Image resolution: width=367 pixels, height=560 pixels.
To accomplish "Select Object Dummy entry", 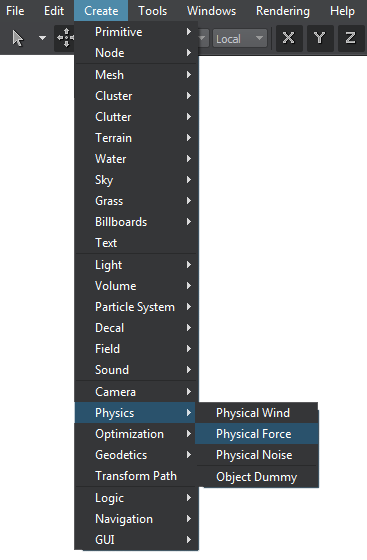I will (256, 477).
